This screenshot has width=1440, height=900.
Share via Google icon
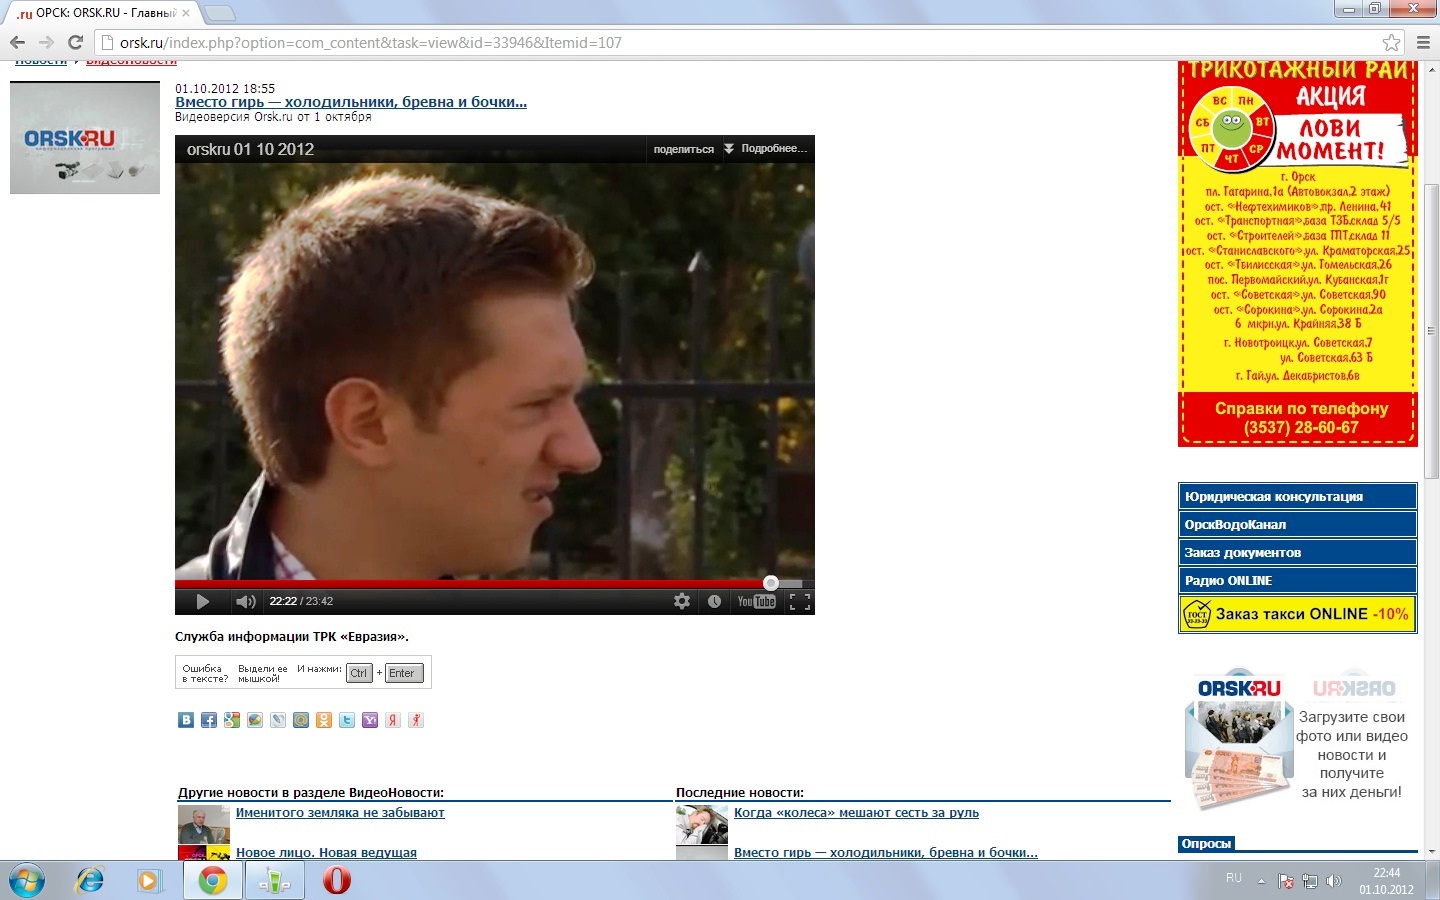pyautogui.click(x=232, y=720)
